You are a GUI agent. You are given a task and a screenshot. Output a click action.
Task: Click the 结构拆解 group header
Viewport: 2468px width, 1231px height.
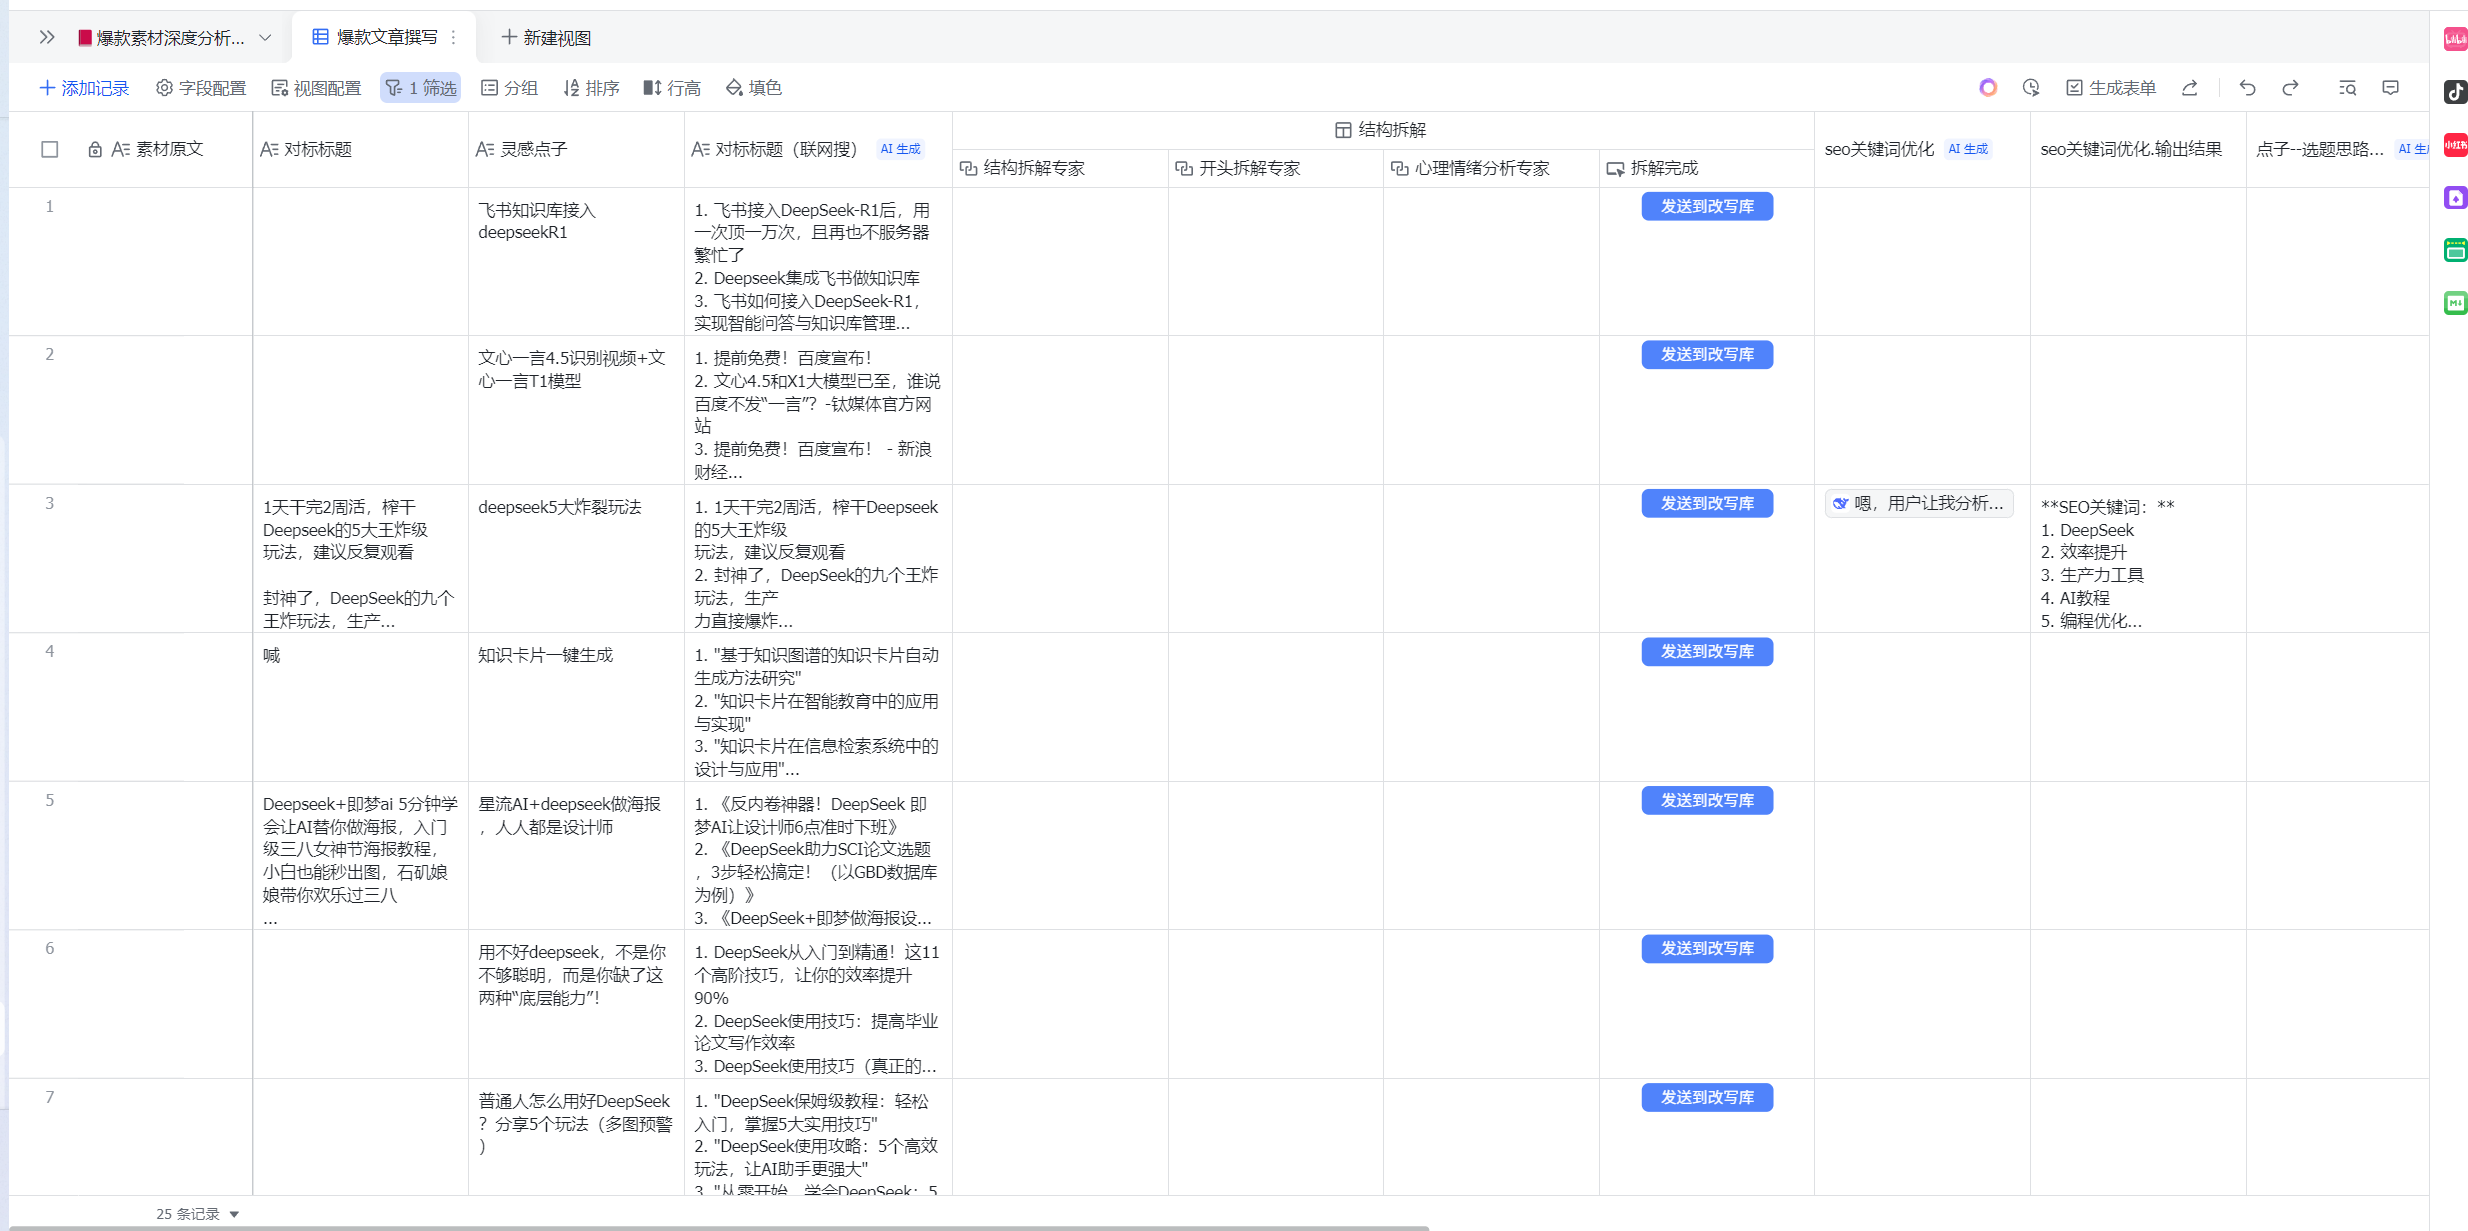(x=1383, y=130)
